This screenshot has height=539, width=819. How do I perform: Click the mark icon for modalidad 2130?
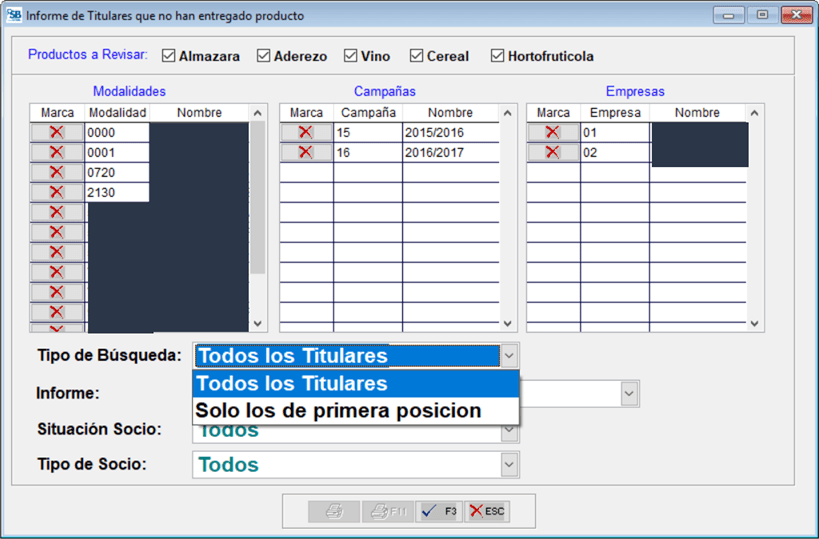56,192
